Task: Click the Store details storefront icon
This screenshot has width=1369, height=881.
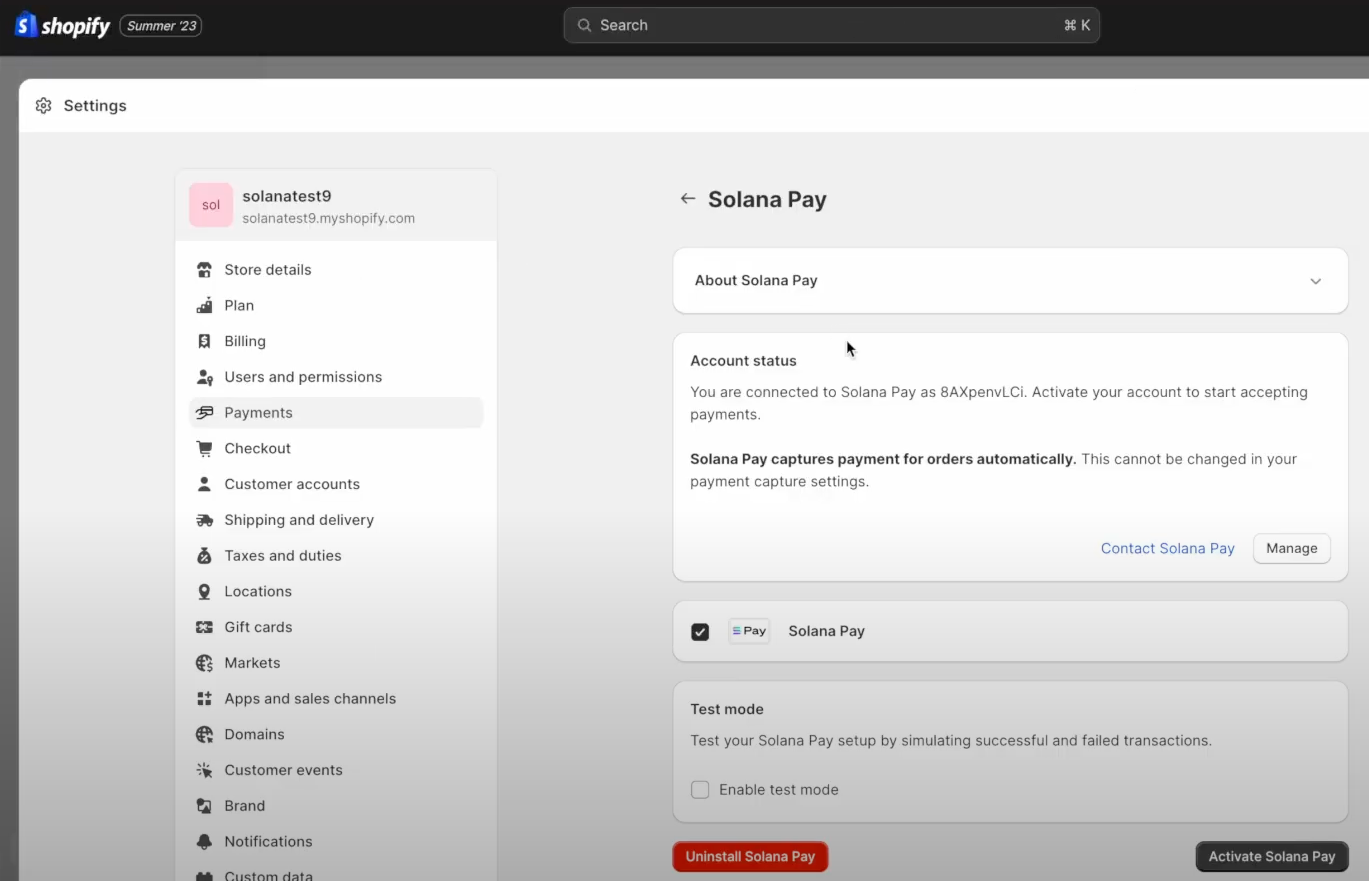Action: click(205, 270)
